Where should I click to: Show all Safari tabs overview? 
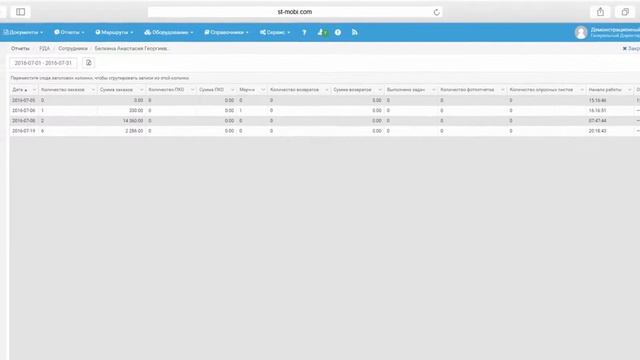click(x=625, y=12)
